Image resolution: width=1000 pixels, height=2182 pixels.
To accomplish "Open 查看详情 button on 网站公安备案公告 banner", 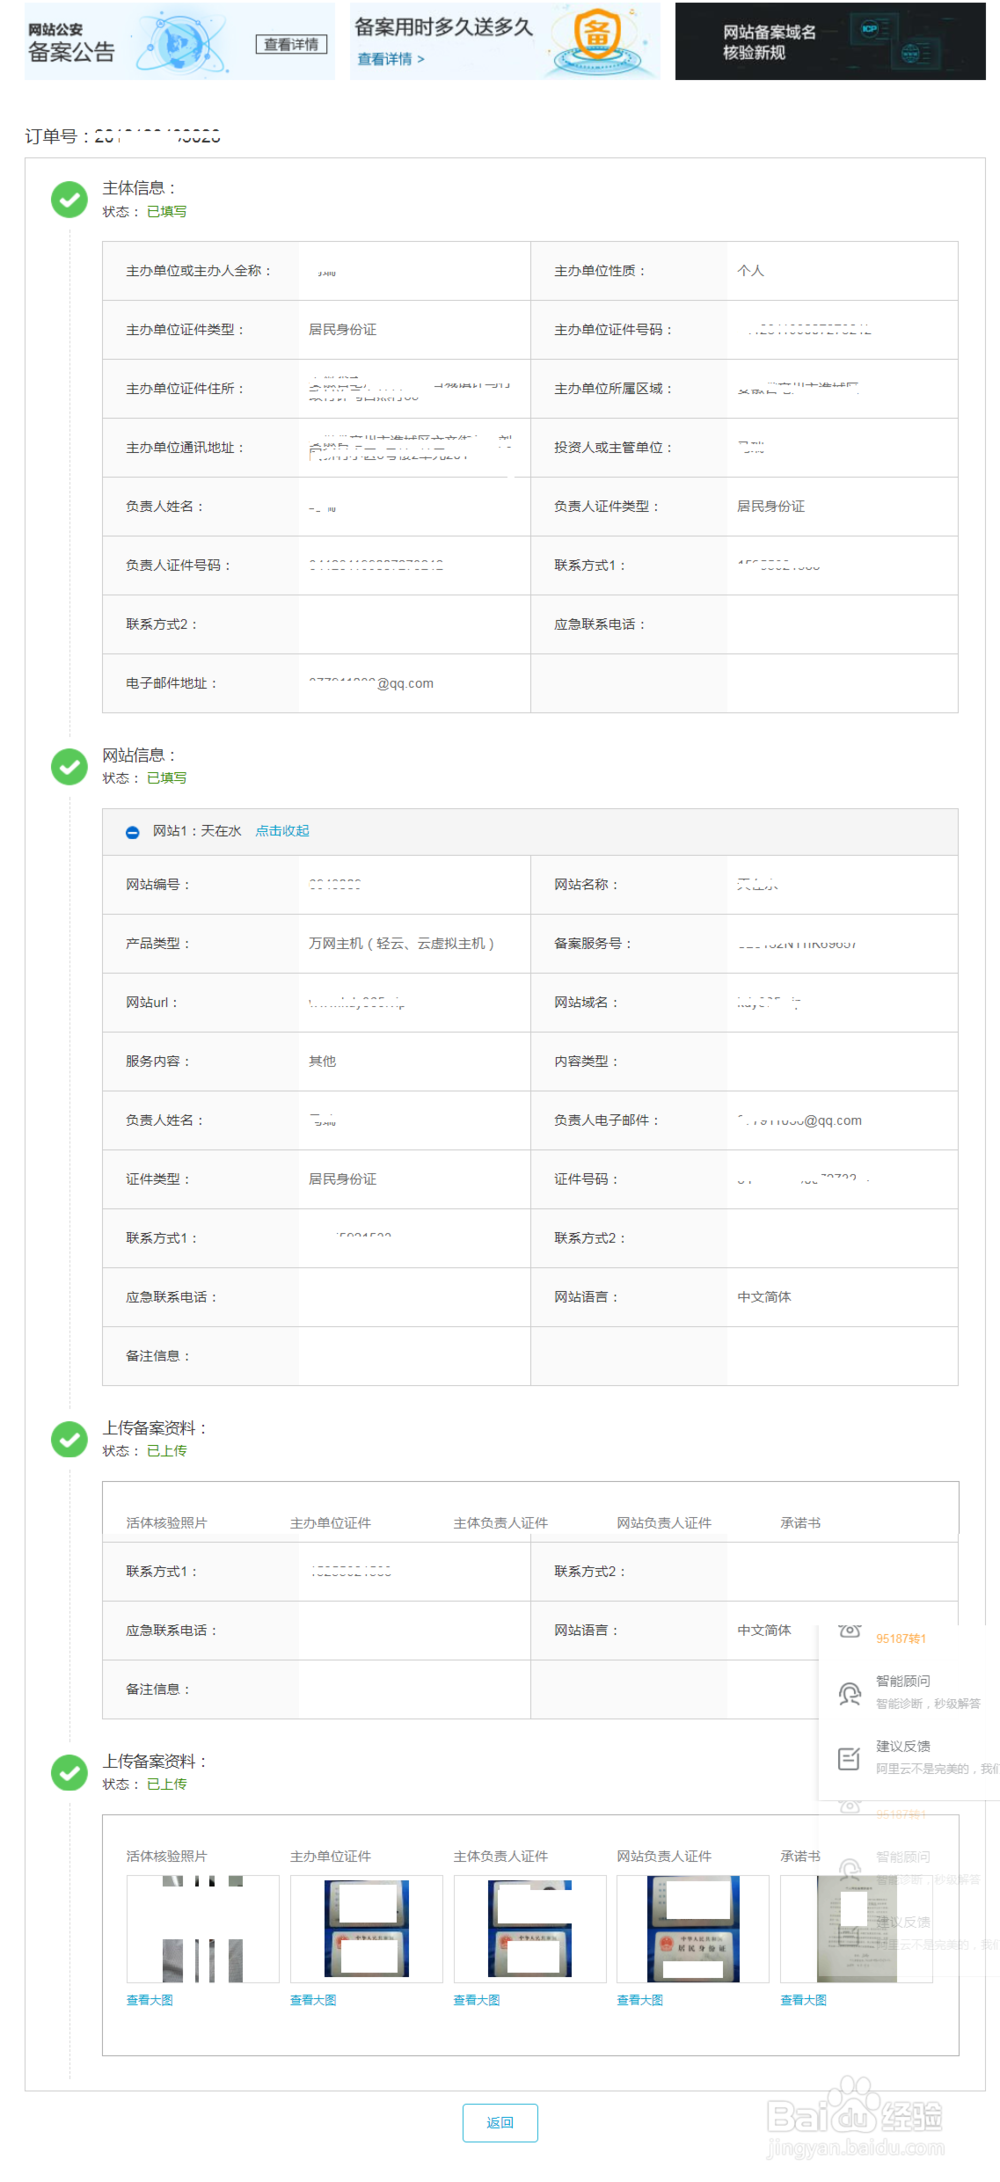I will click(291, 44).
